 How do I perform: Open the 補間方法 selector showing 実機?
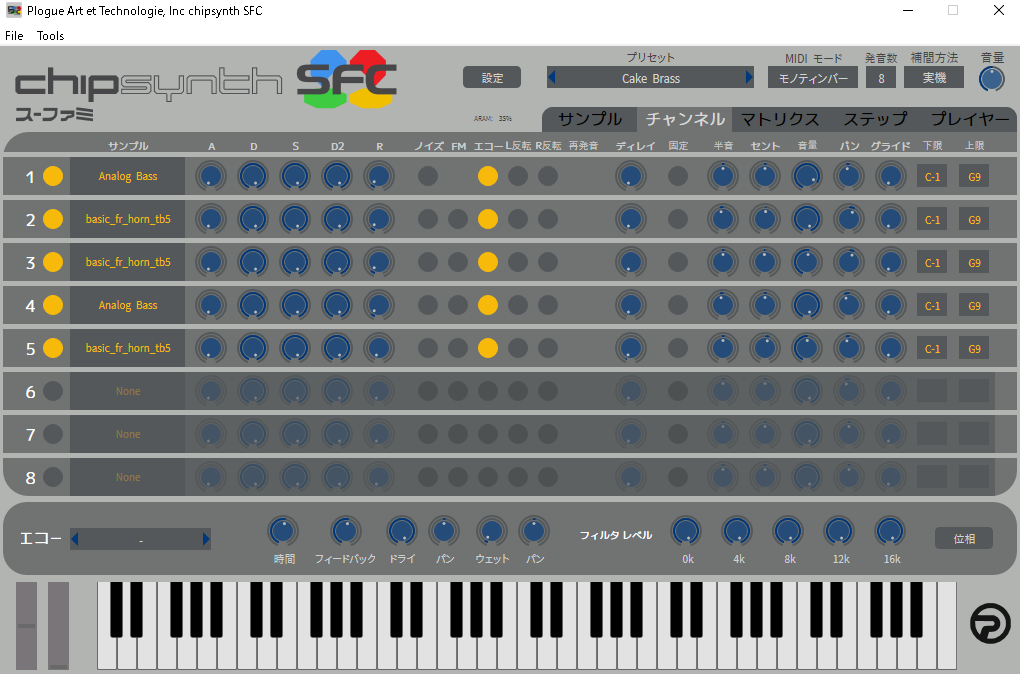coord(934,78)
